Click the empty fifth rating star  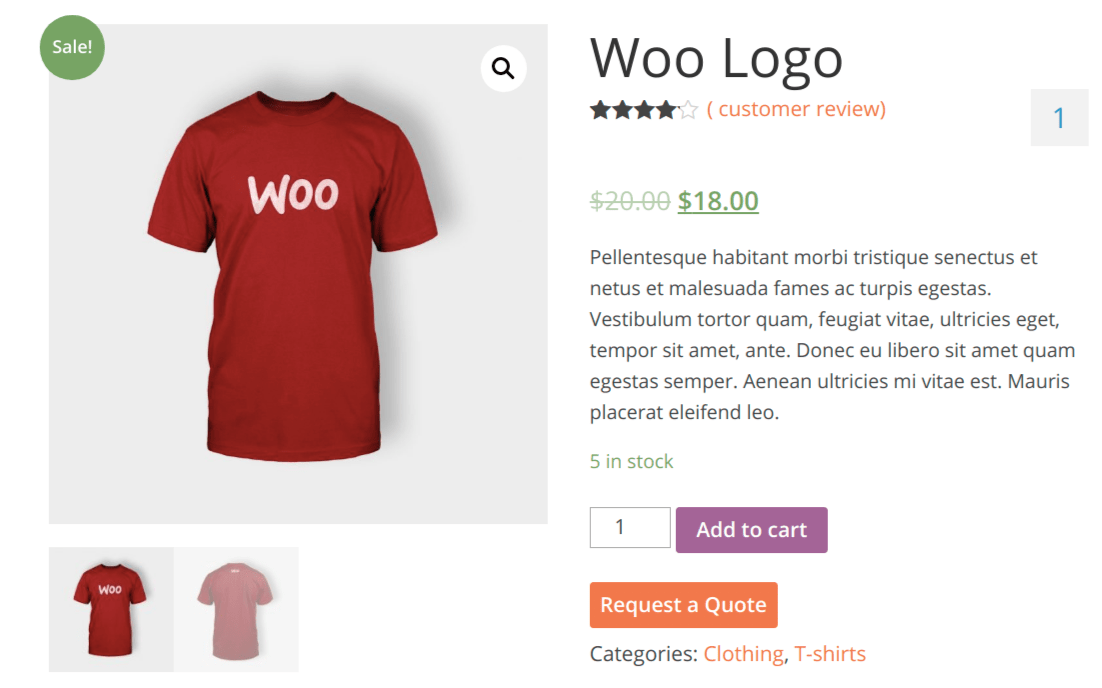coord(688,110)
